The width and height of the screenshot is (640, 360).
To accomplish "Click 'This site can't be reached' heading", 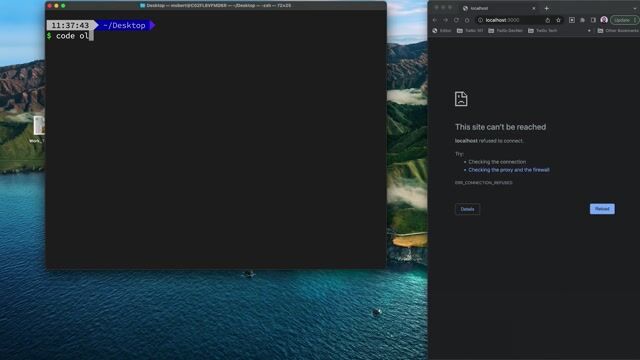I will click(x=500, y=127).
